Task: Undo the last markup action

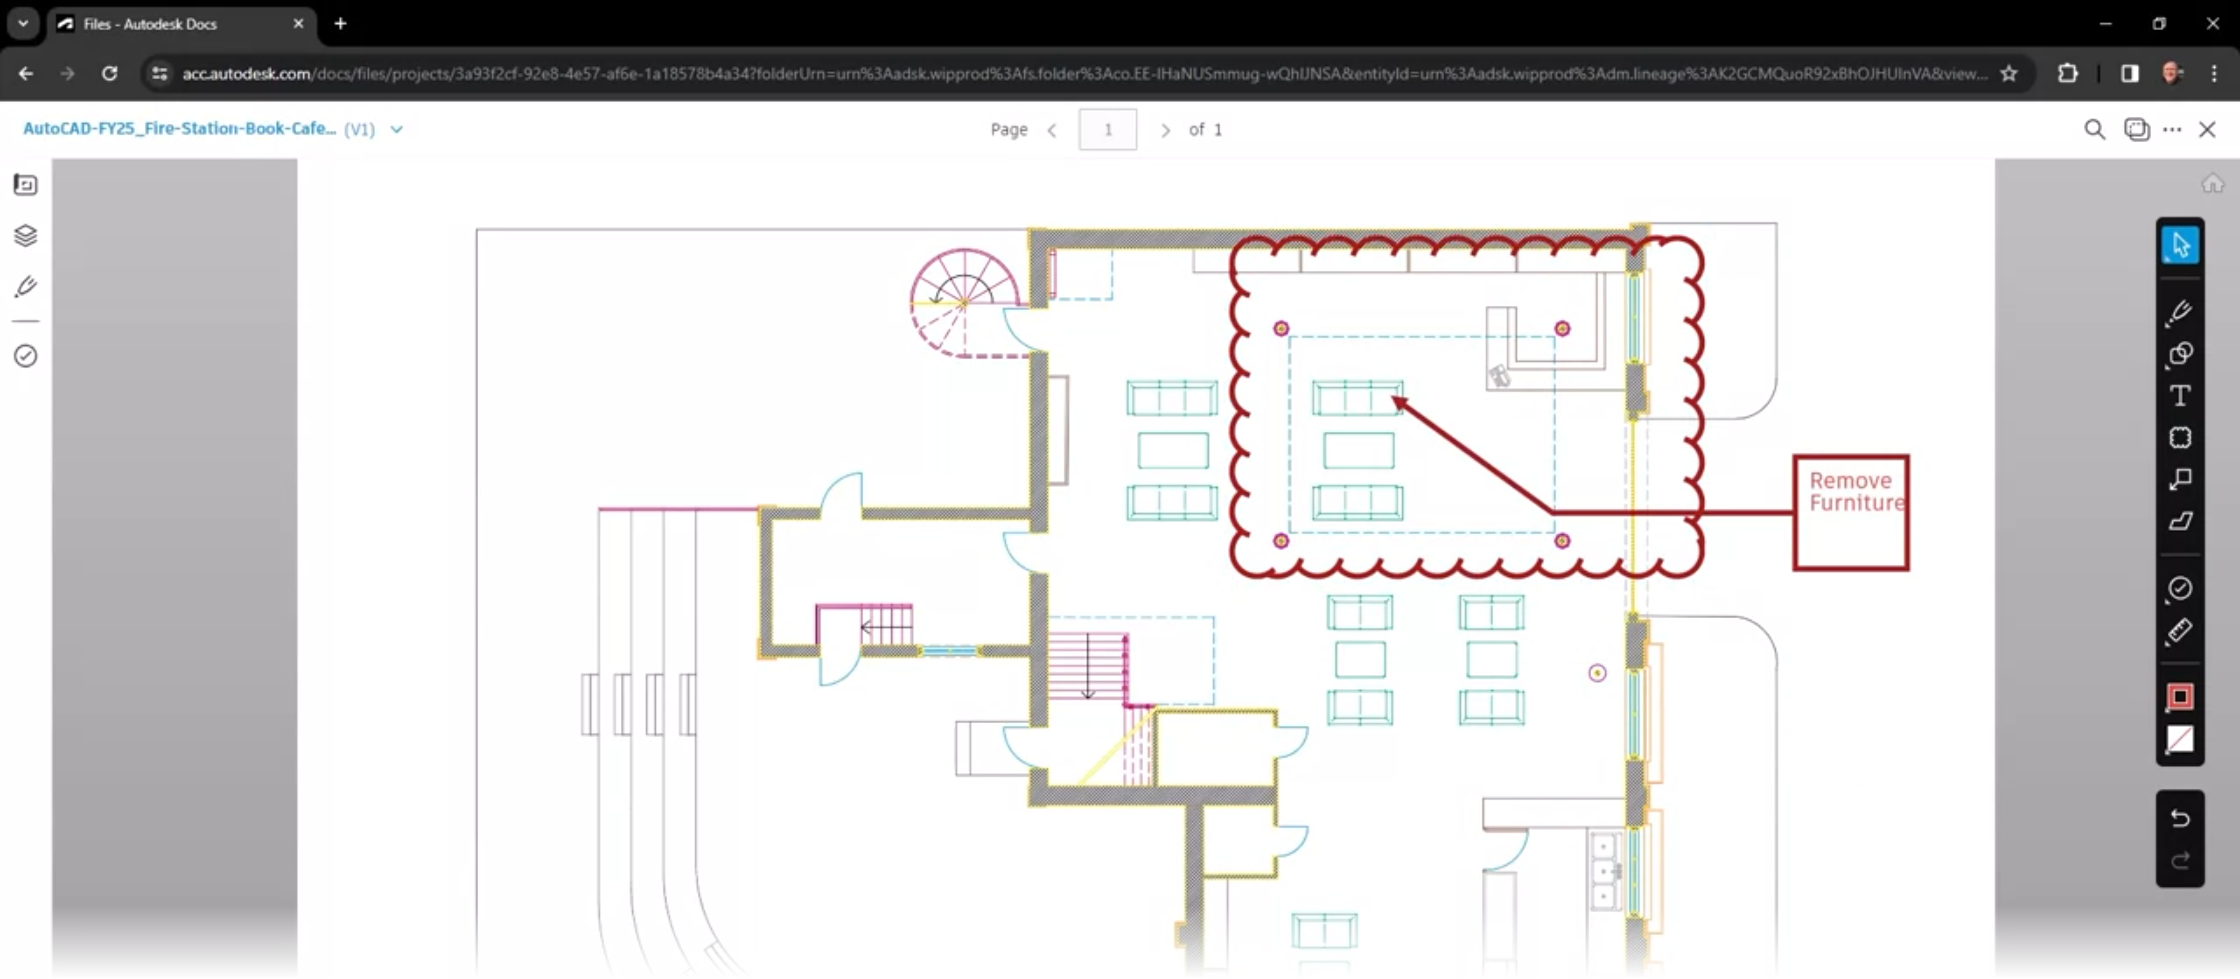Action: 2180,817
